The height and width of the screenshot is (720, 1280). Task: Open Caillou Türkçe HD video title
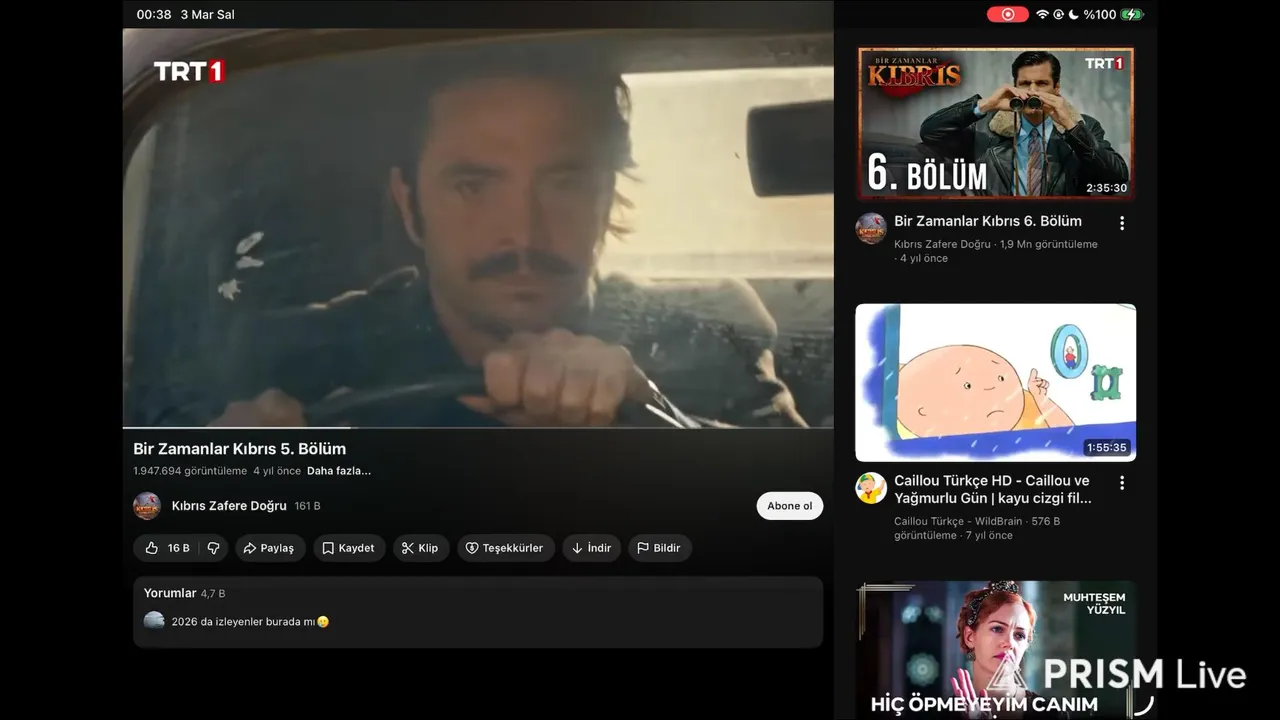click(993, 489)
